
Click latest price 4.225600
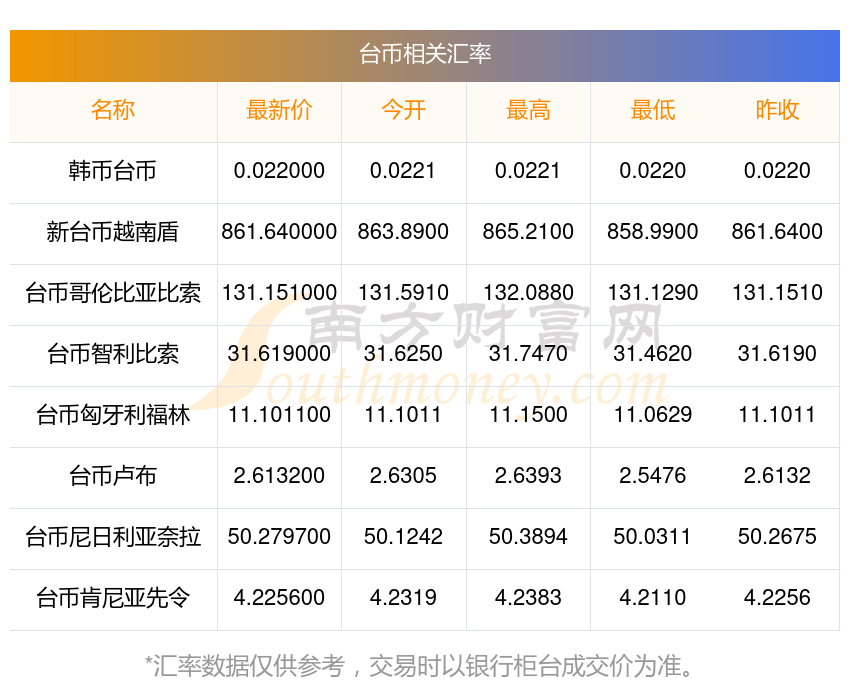coord(279,598)
